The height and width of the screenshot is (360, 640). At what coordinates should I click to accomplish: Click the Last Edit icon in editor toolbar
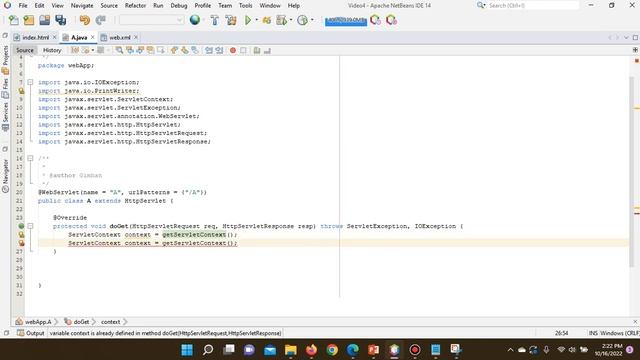pyautogui.click(x=75, y=50)
